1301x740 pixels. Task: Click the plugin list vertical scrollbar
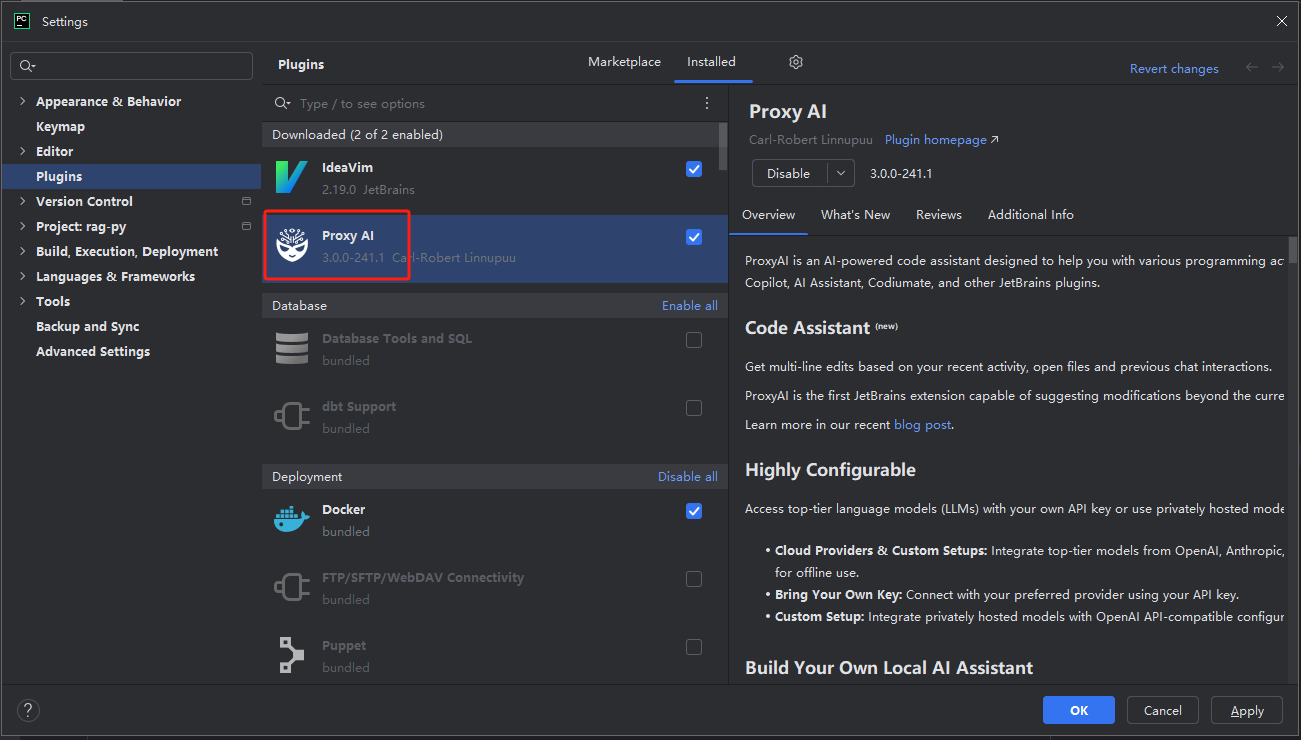tap(723, 147)
